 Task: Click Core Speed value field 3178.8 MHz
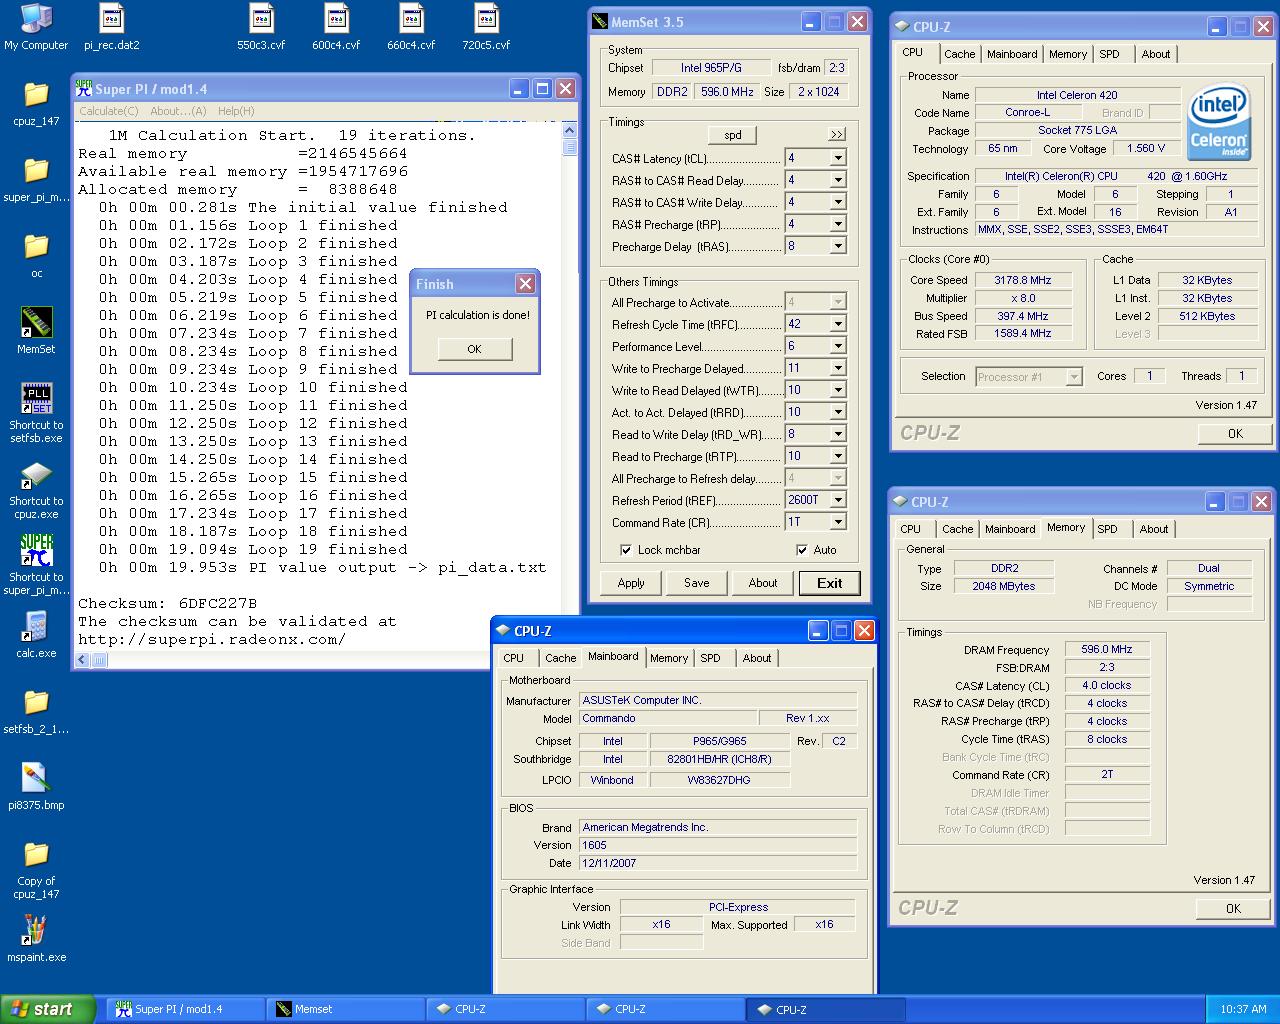coord(1023,280)
